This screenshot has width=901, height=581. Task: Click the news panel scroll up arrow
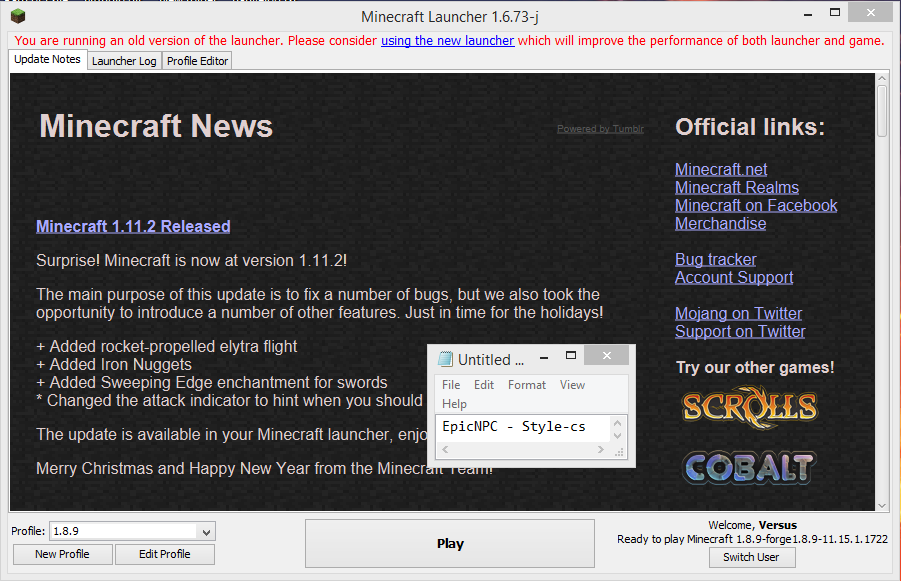[x=882, y=78]
